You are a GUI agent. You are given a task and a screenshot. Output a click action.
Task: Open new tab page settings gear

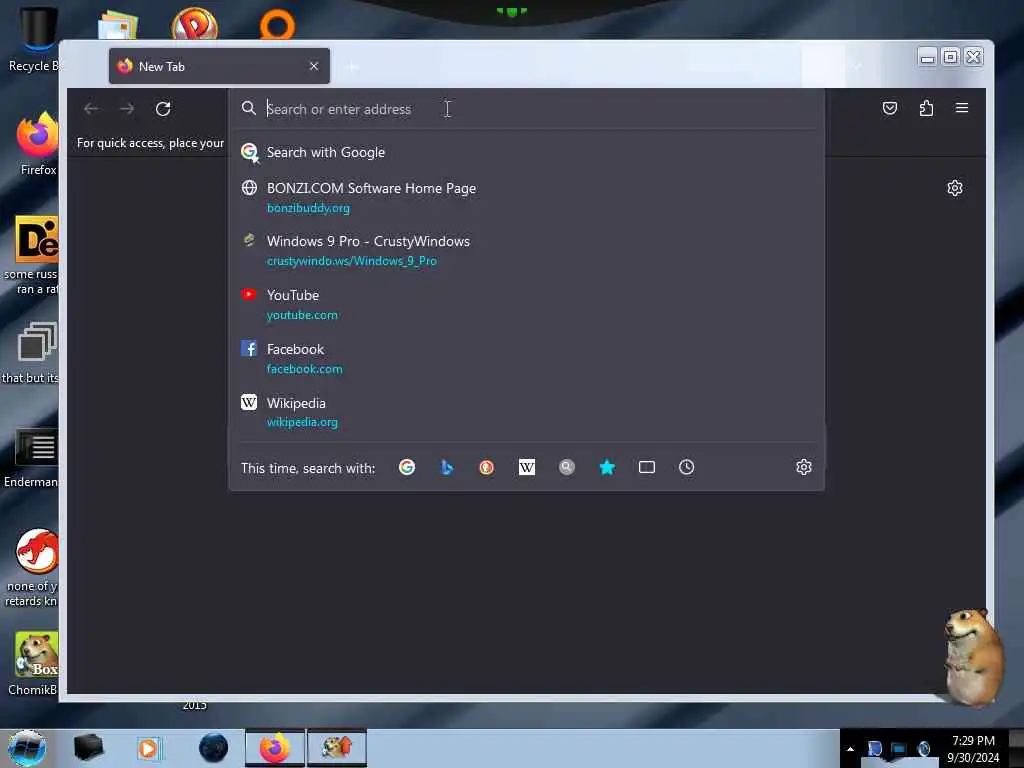point(955,188)
